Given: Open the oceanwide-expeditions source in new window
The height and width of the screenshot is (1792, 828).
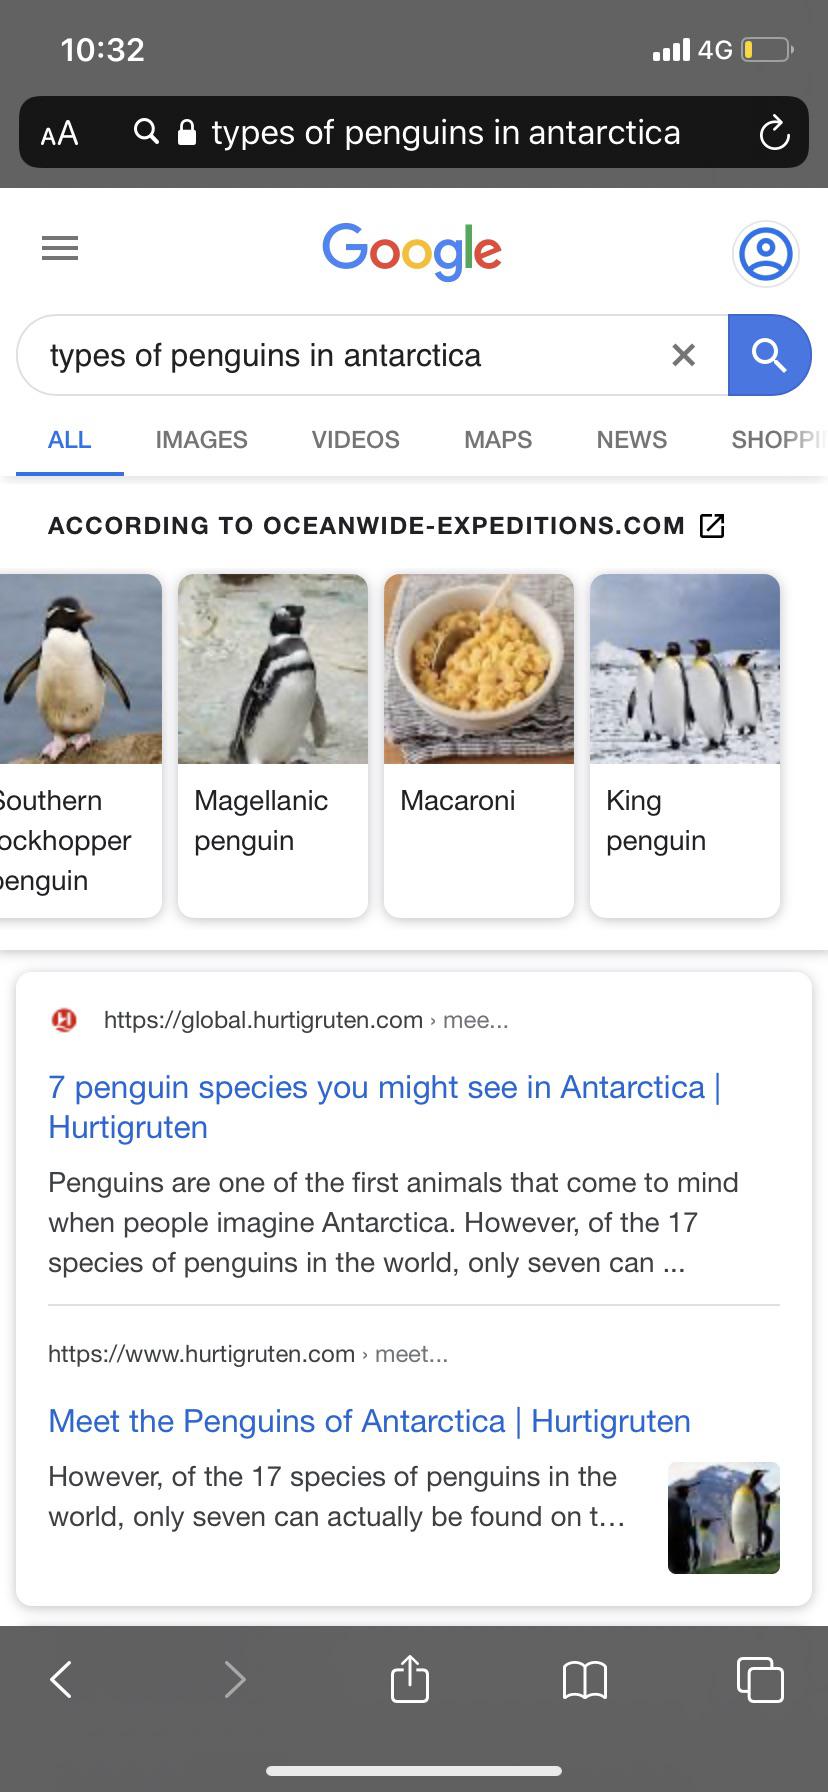Looking at the screenshot, I should click(711, 526).
